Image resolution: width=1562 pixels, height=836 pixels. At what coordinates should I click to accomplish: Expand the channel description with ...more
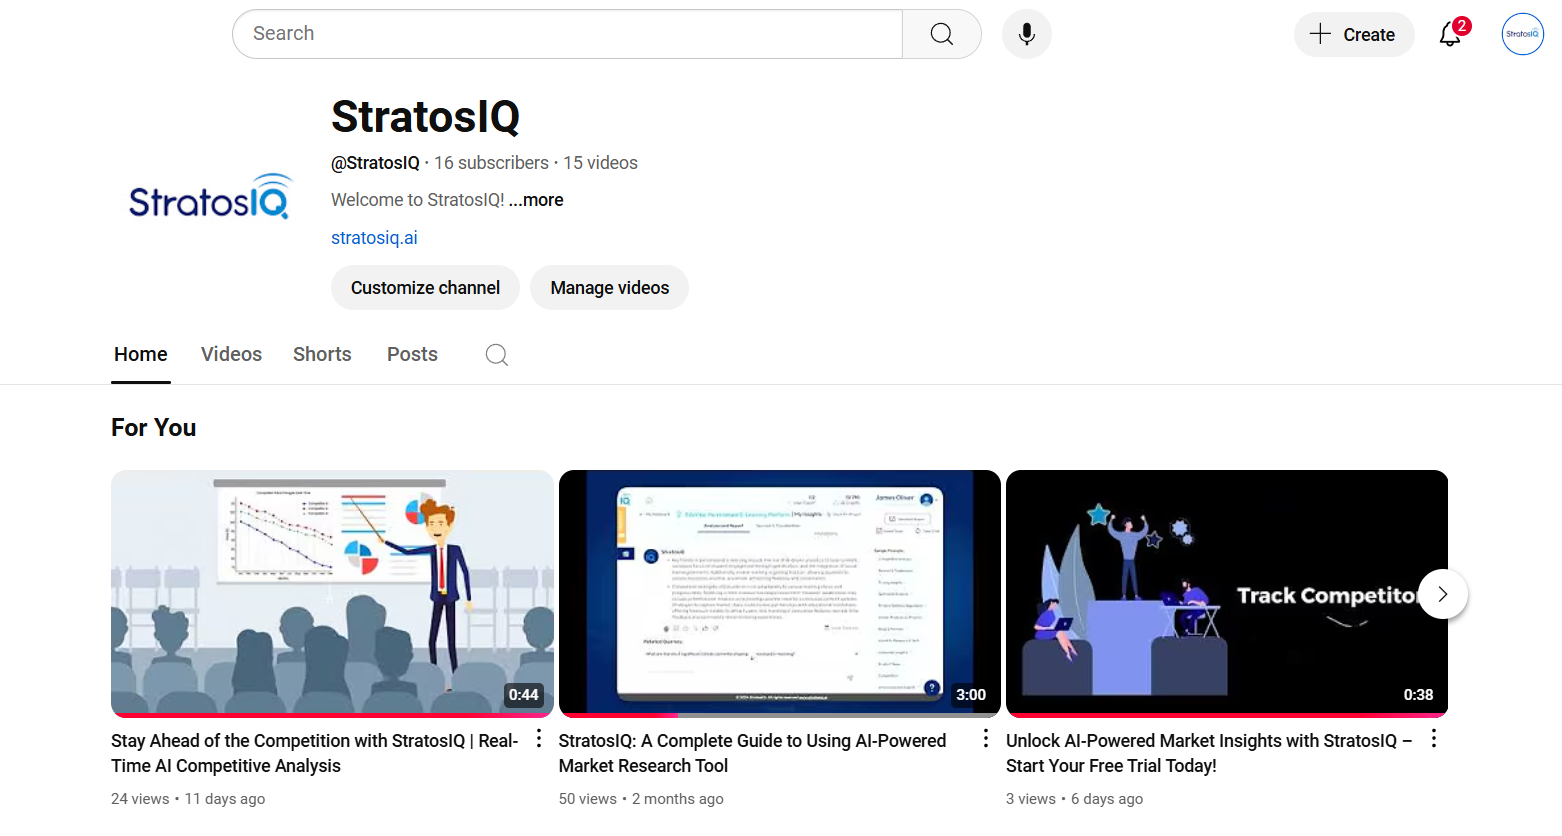click(535, 199)
